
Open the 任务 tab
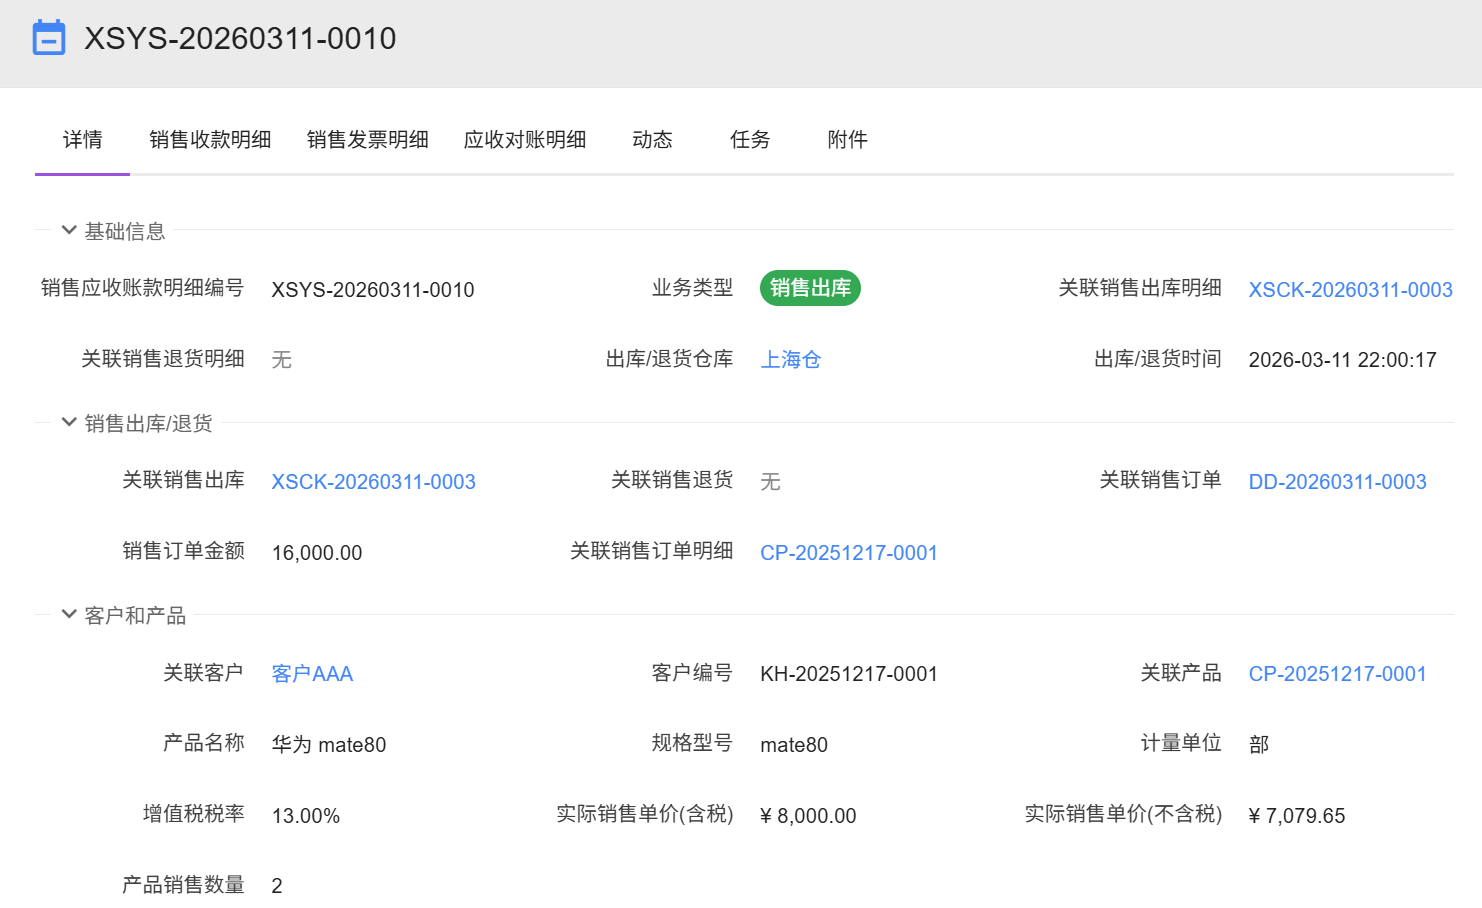[x=750, y=140]
